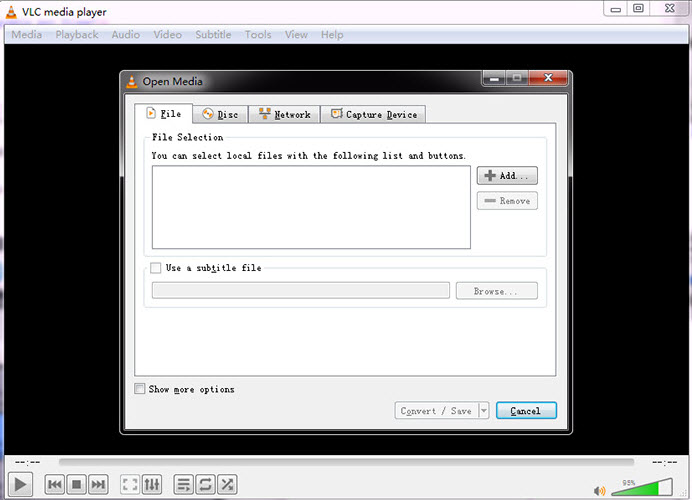Show the playlist icon

point(183,485)
